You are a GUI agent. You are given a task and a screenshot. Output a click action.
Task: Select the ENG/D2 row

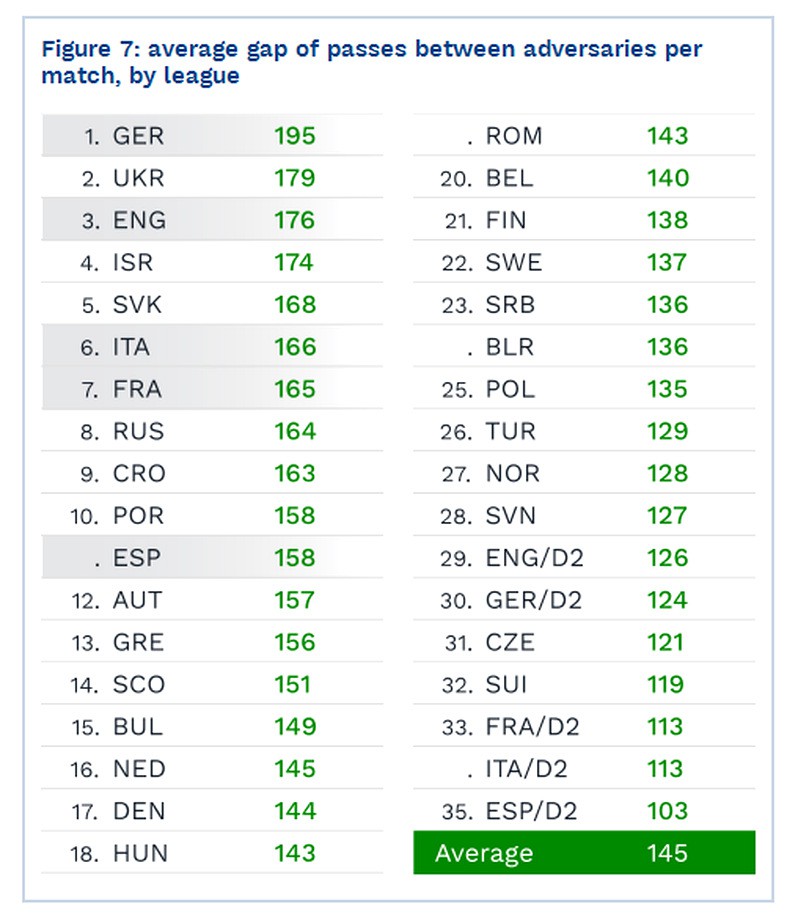pyautogui.click(x=584, y=557)
